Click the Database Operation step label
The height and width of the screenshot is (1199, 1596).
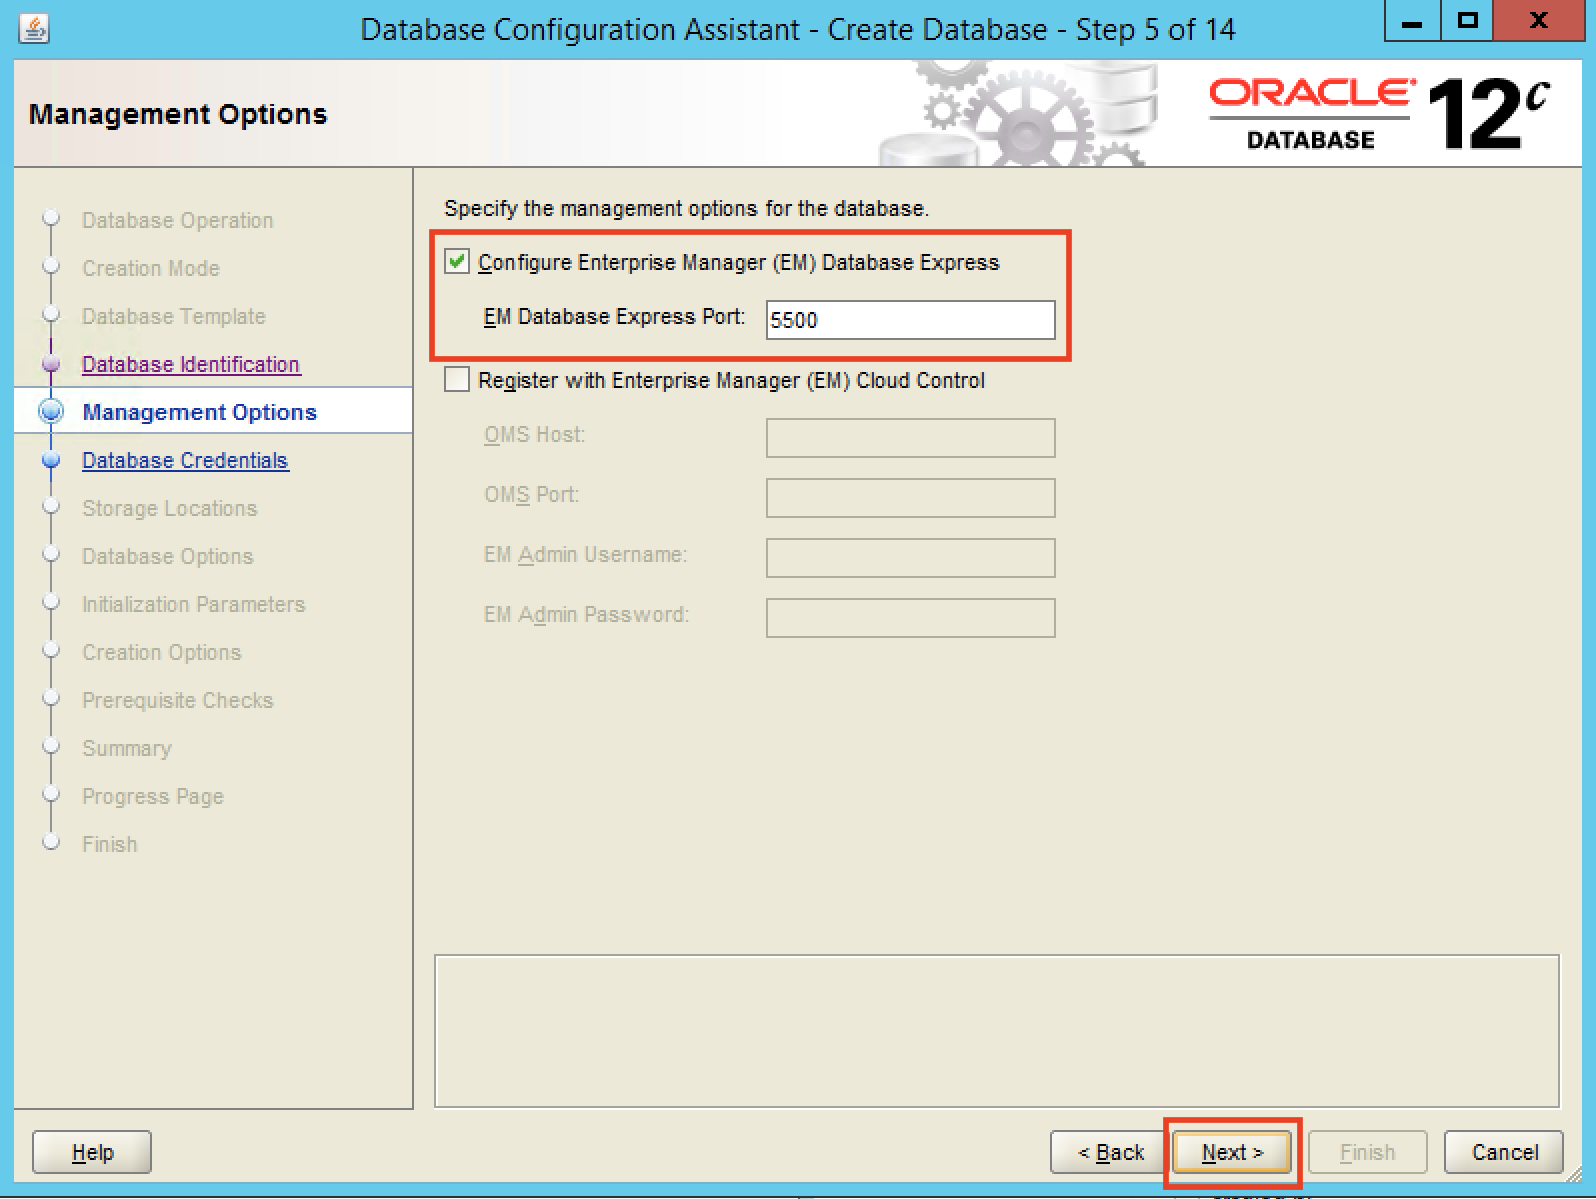177,220
